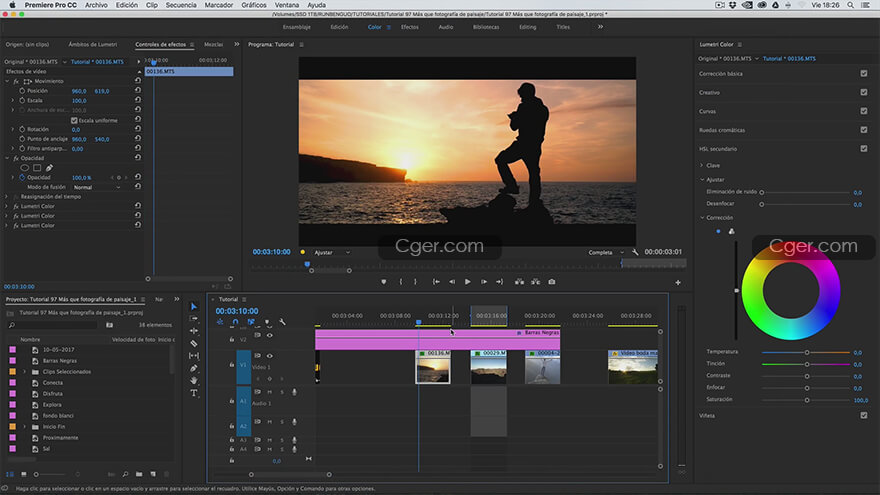The height and width of the screenshot is (495, 880).
Task: Select Barras Negras item in project
Action: pyautogui.click(x=59, y=361)
